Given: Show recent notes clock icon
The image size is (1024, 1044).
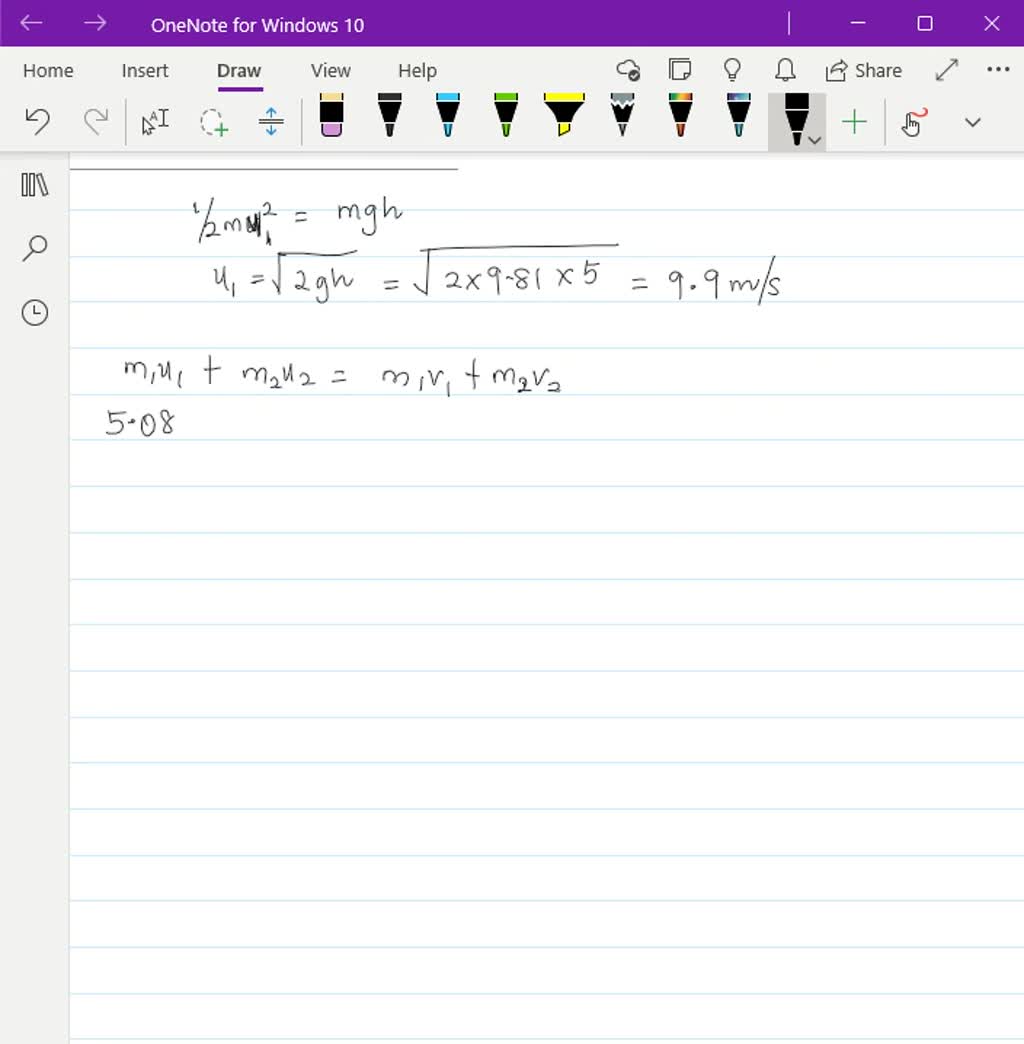Looking at the screenshot, I should click(35, 313).
